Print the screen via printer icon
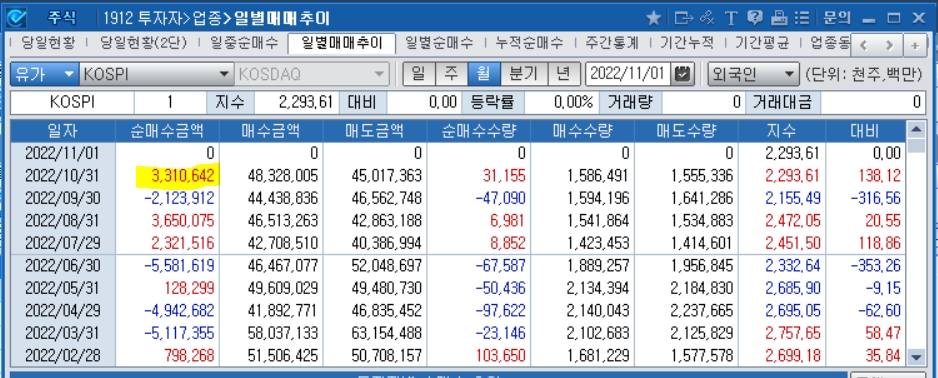This screenshot has height=378, width=938. (779, 19)
